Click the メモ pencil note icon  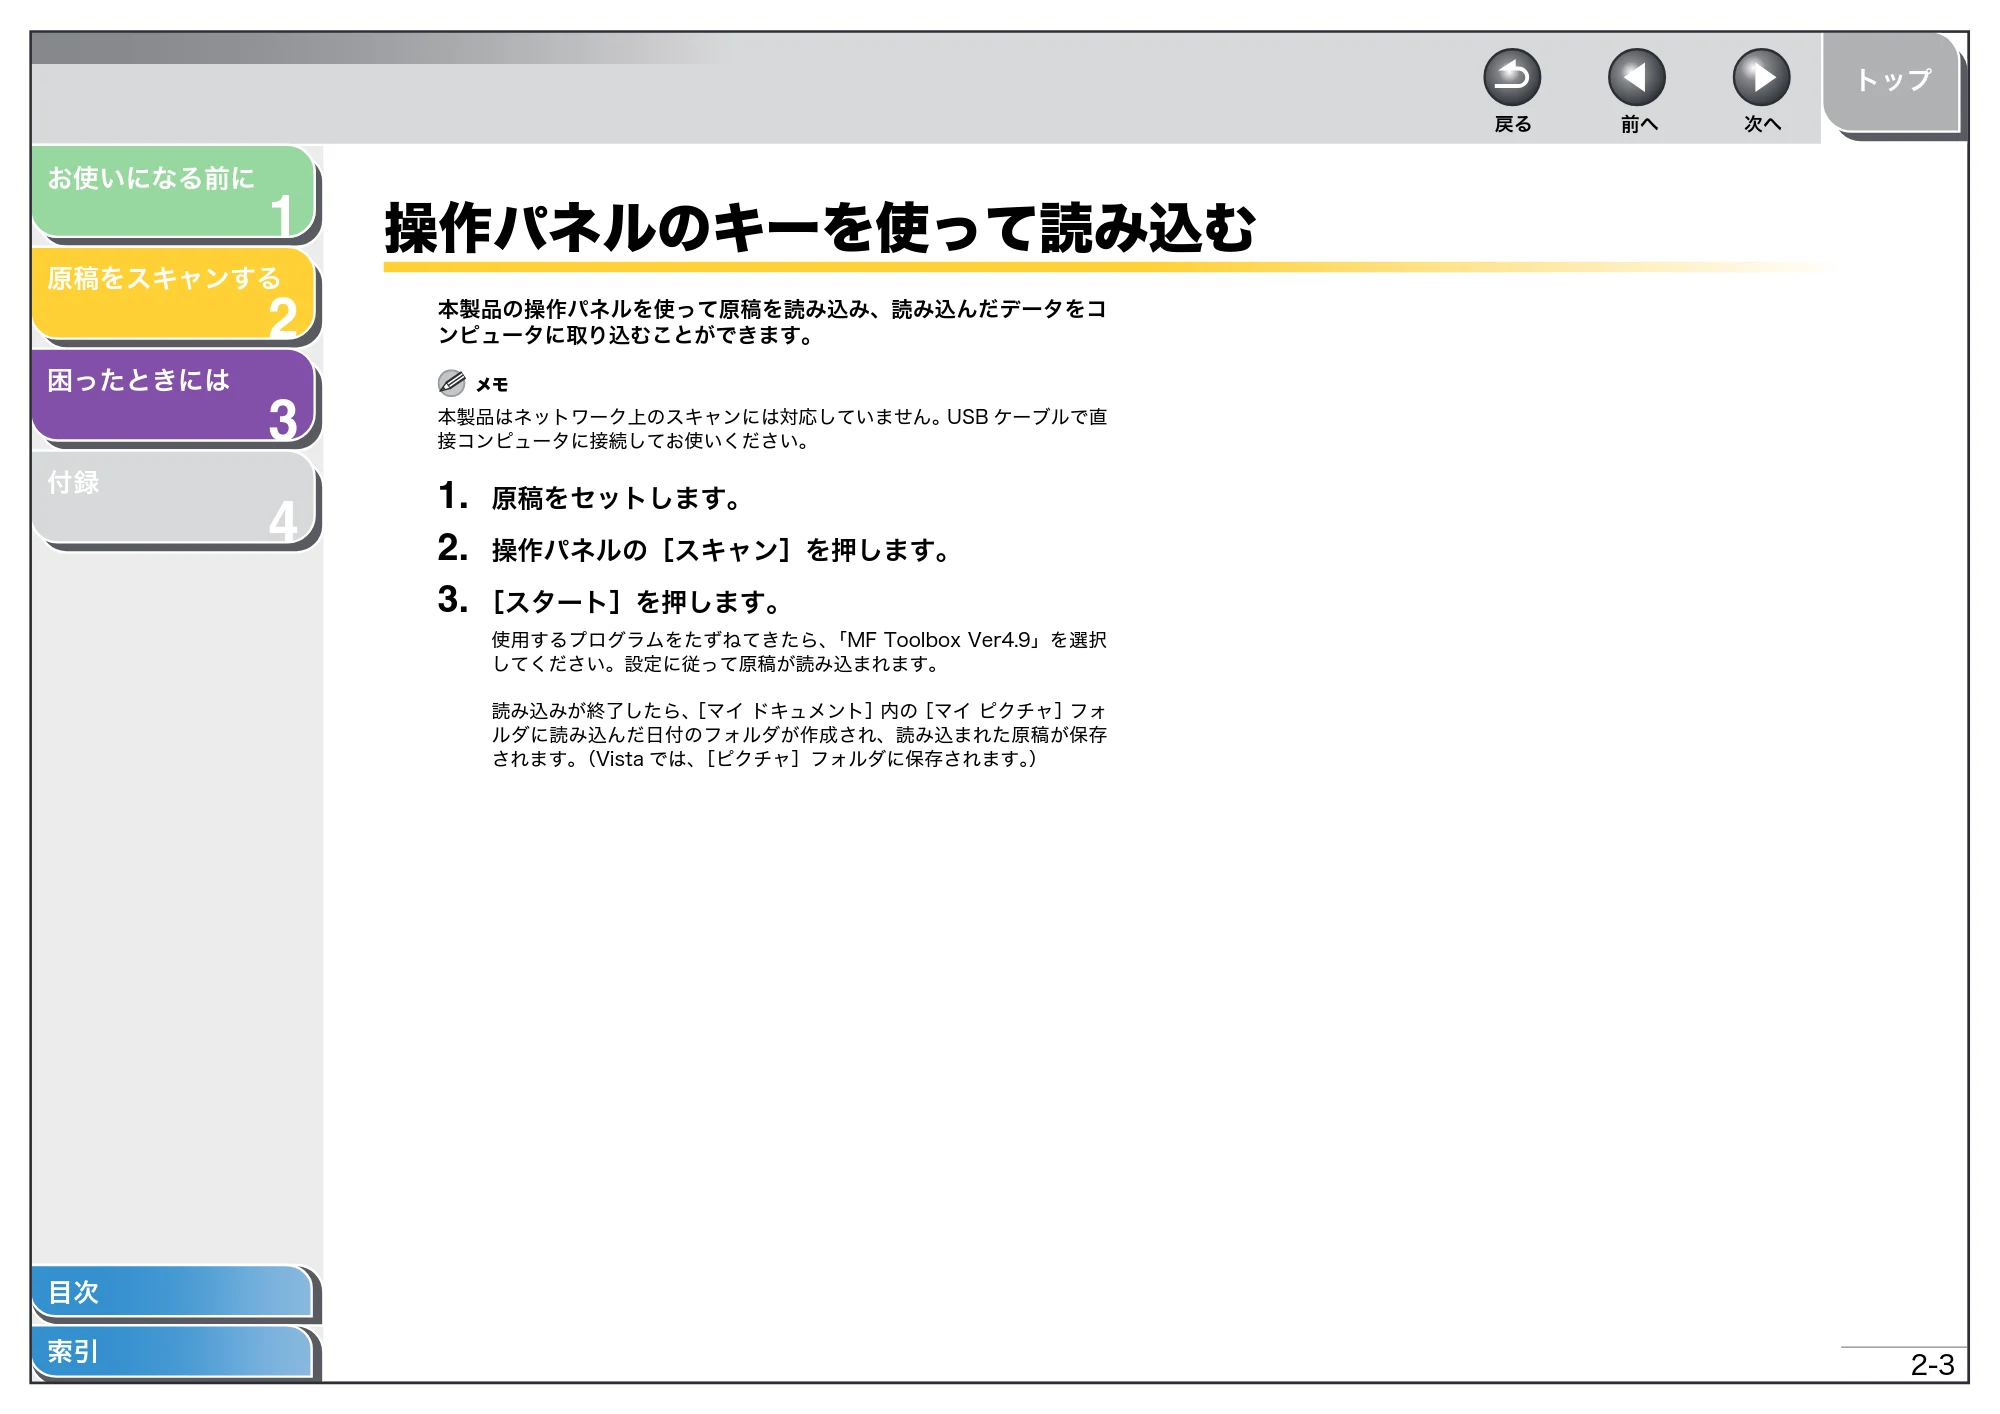[452, 383]
